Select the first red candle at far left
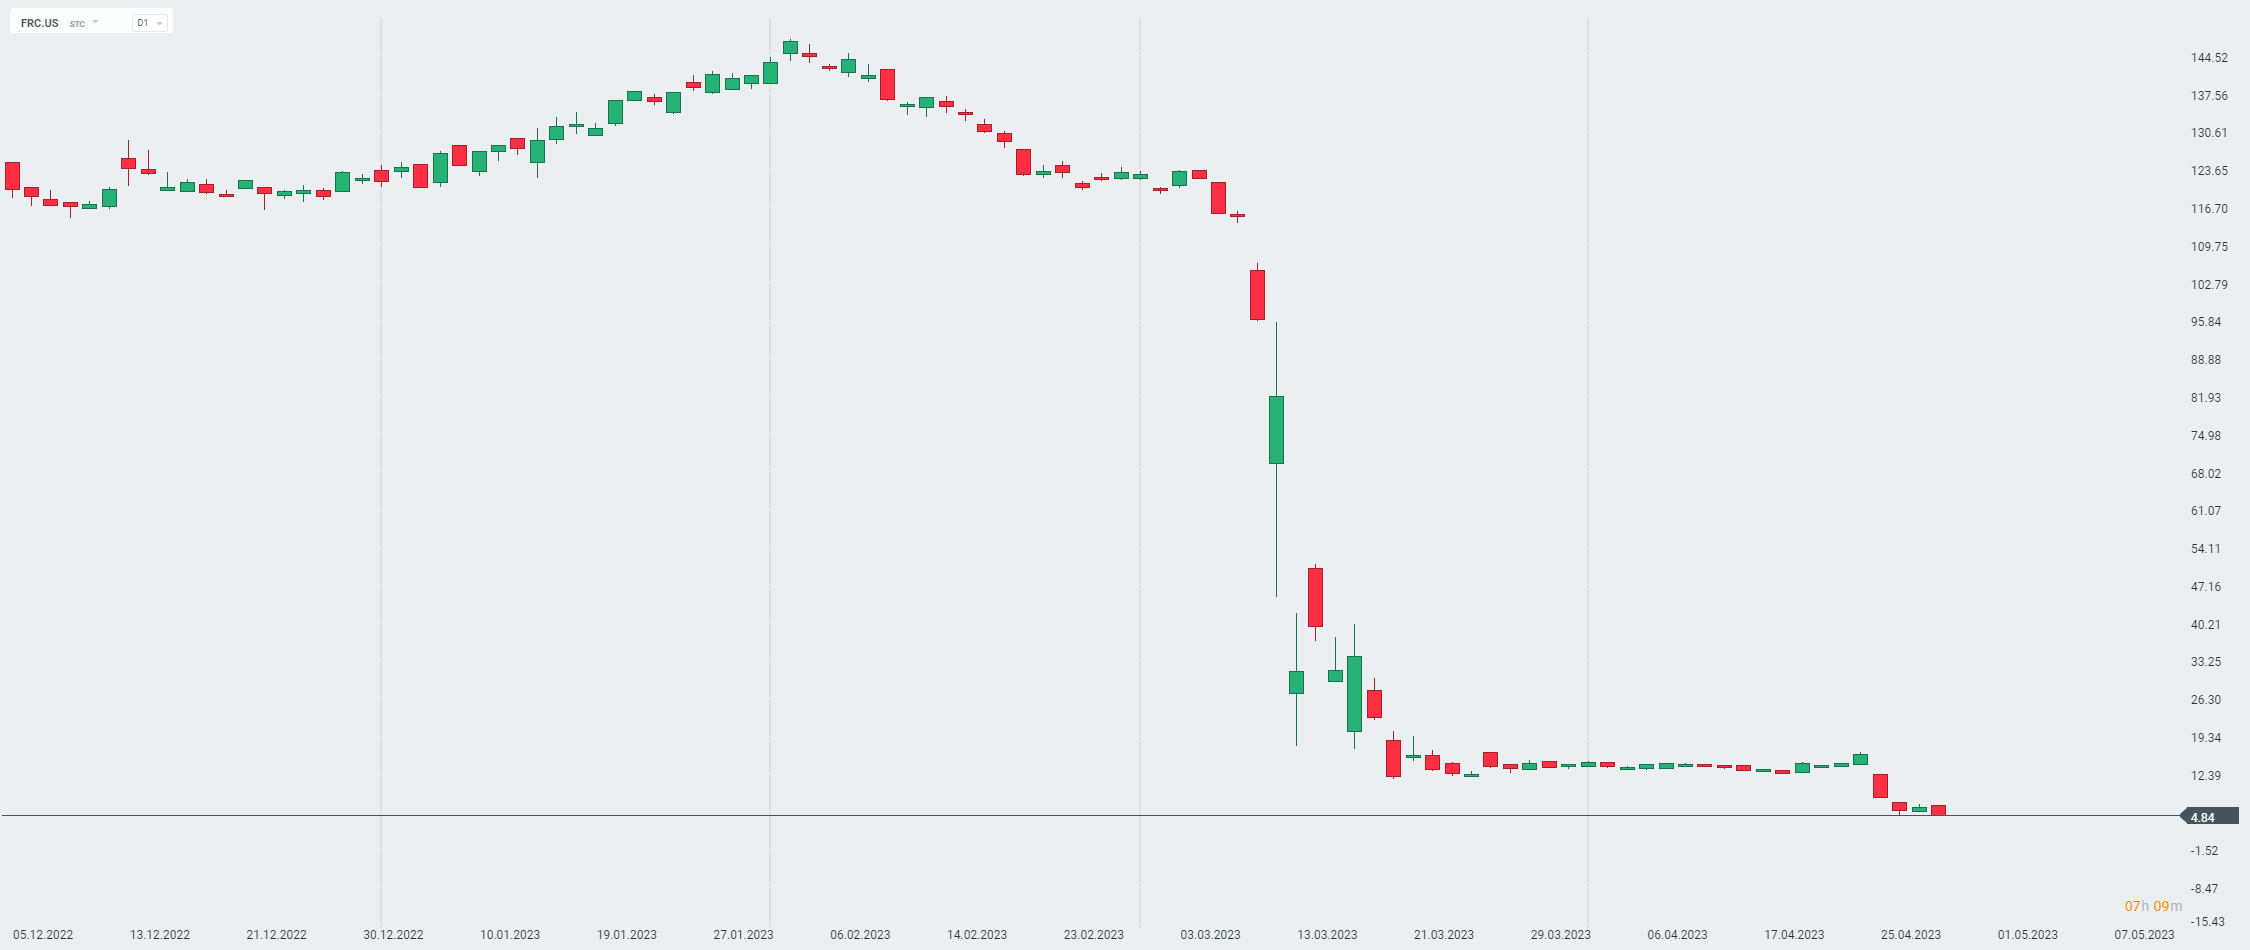2250x950 pixels. click(x=12, y=176)
